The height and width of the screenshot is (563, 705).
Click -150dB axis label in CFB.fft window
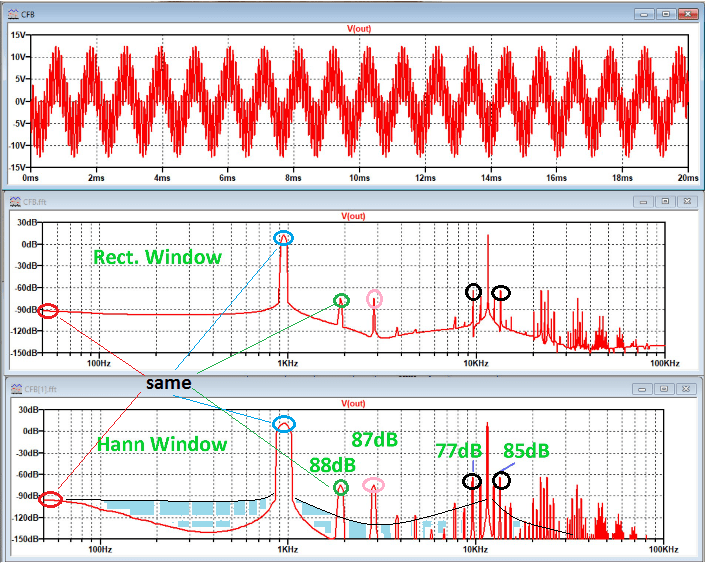coord(25,353)
